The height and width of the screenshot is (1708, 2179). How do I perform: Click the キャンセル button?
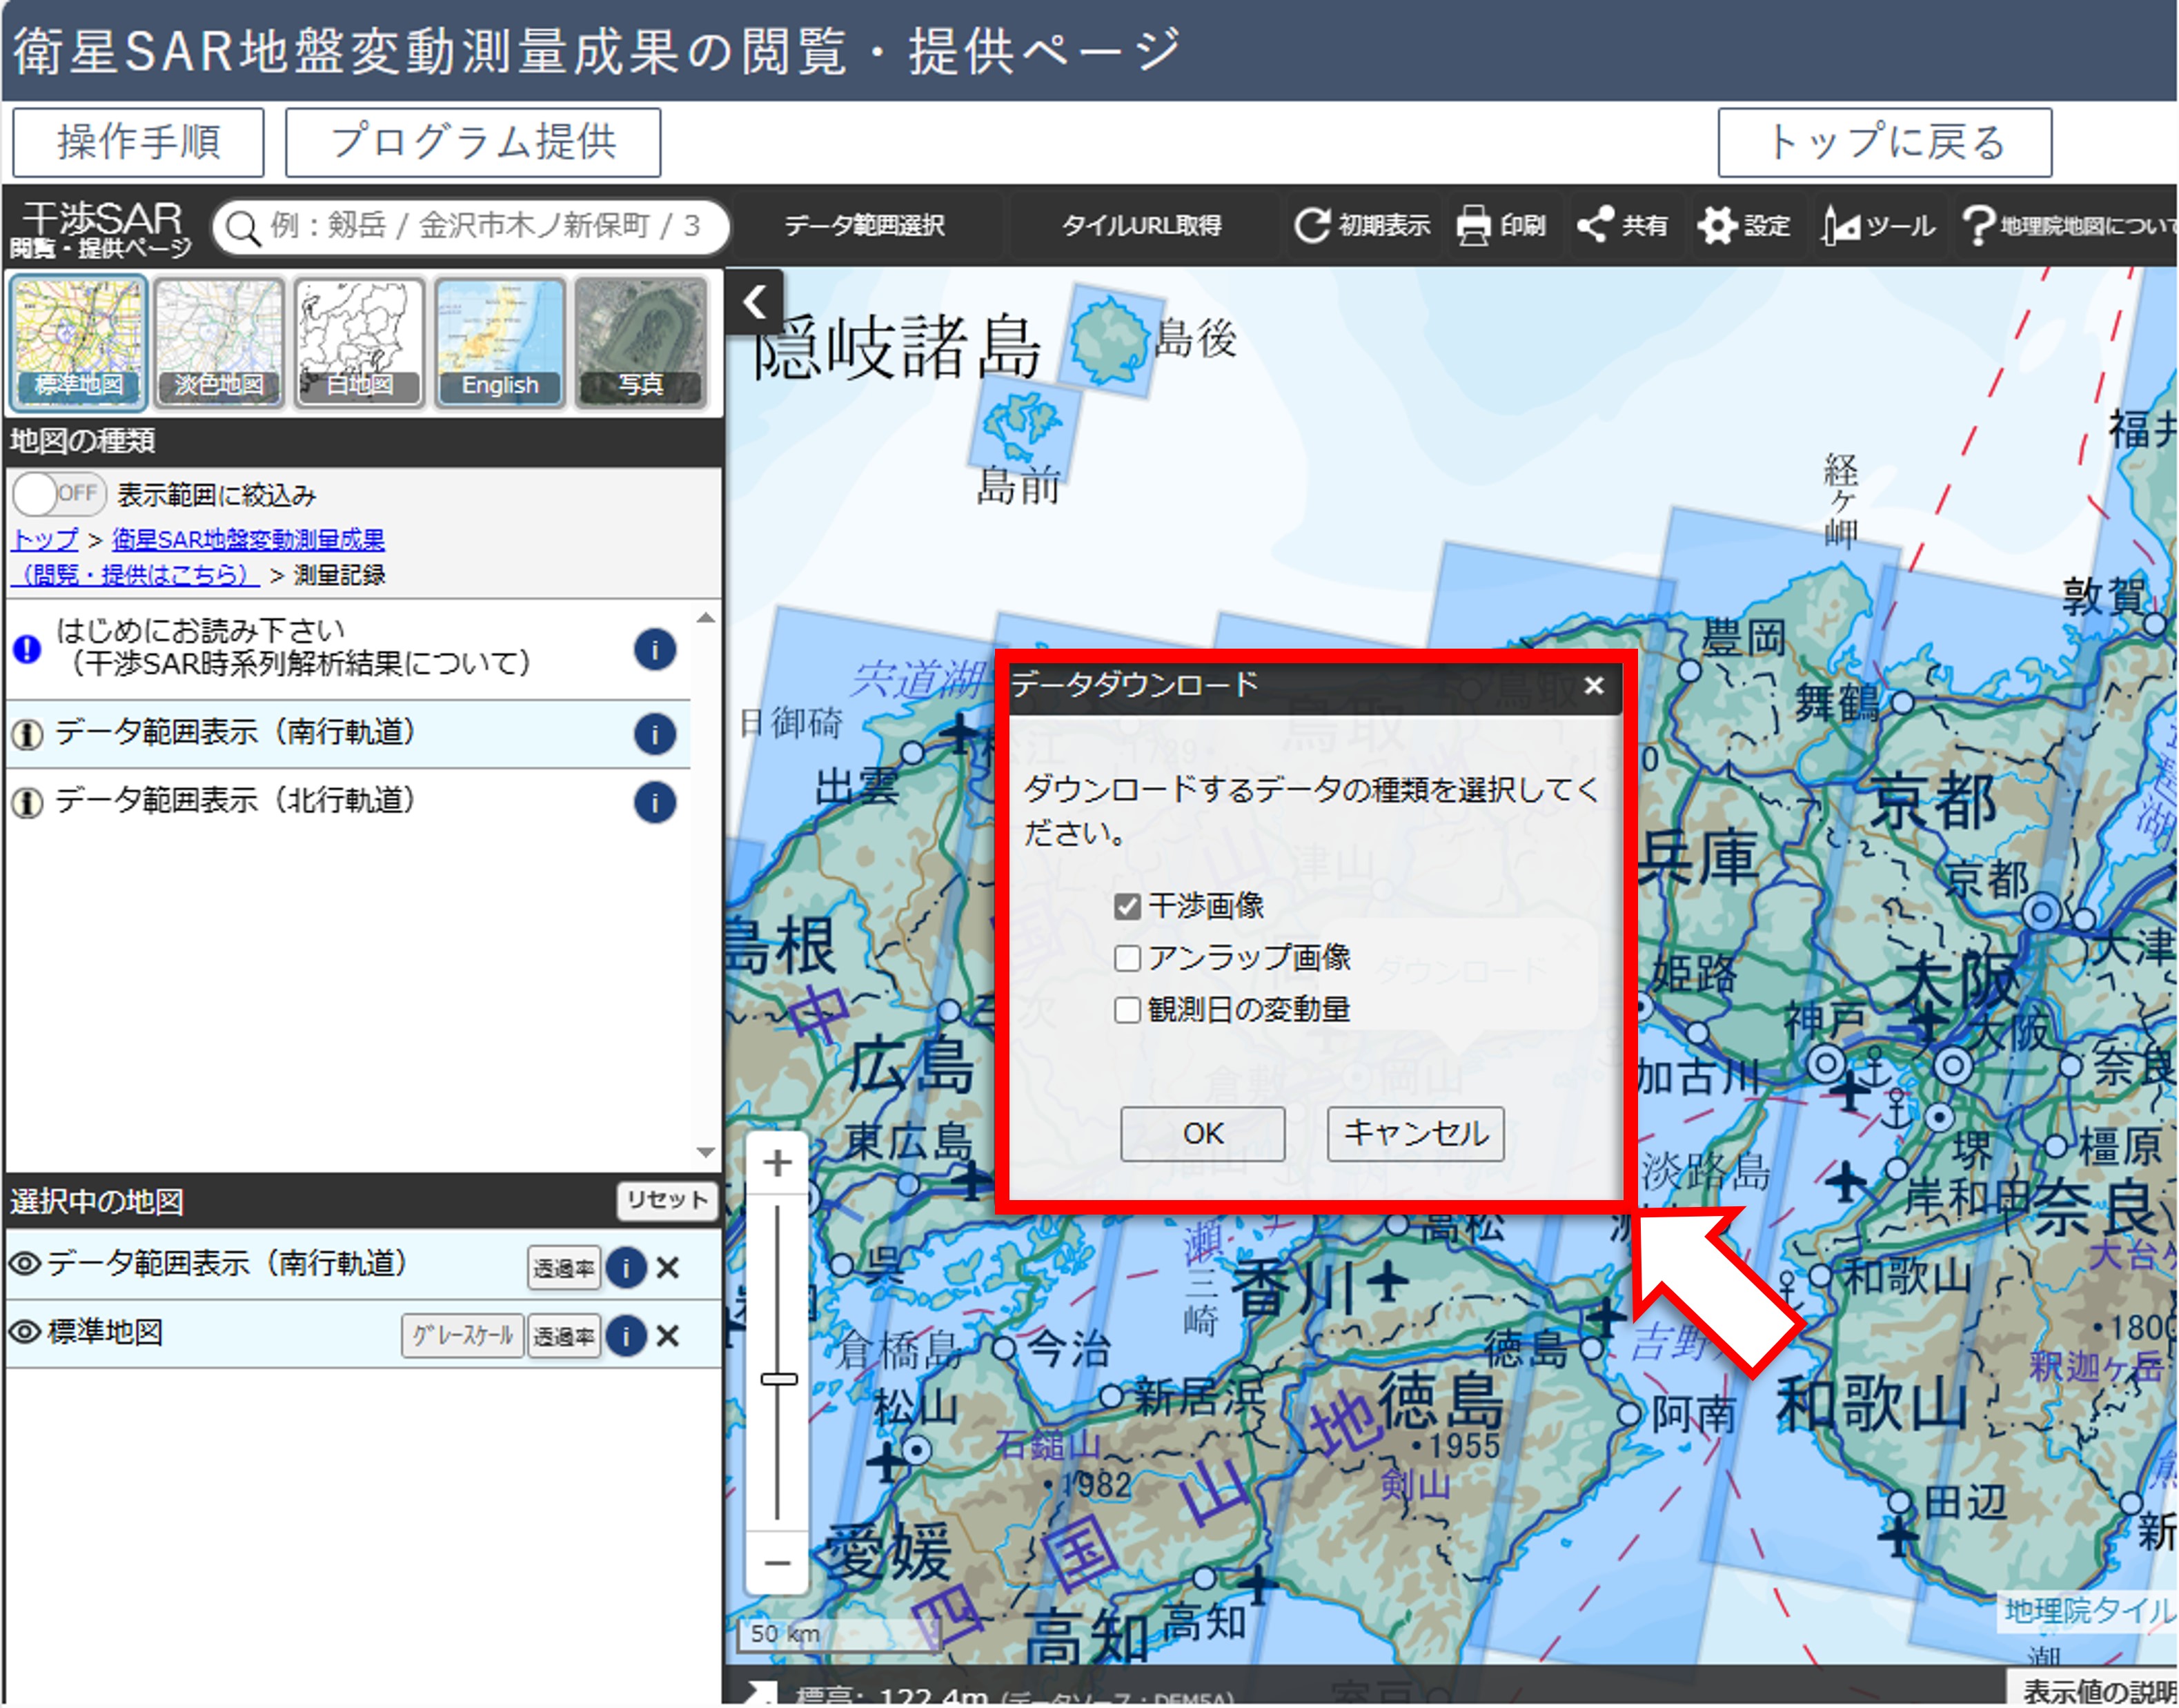1416,1134
